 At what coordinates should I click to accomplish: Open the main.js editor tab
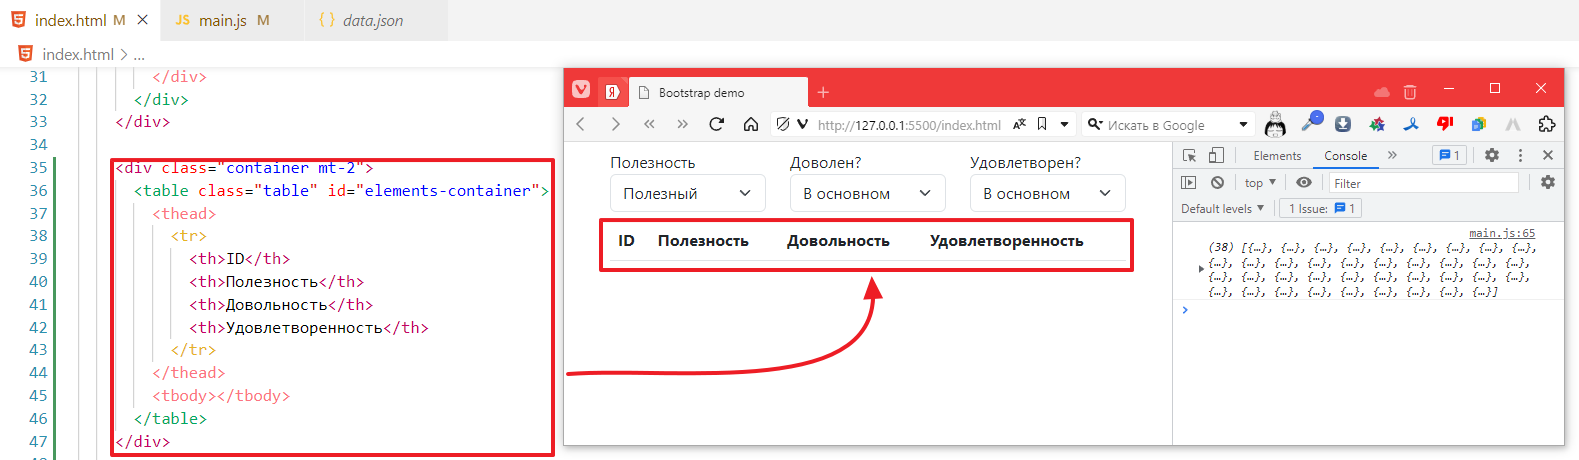(222, 20)
